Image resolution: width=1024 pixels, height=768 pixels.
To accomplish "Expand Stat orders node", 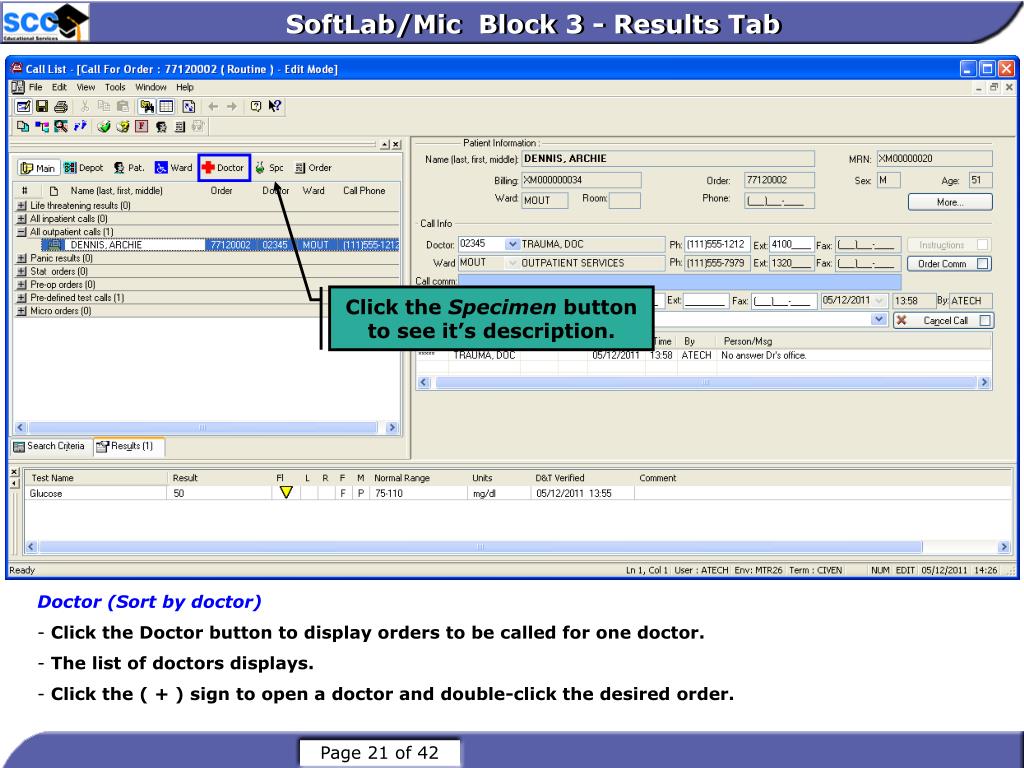I will [x=22, y=271].
